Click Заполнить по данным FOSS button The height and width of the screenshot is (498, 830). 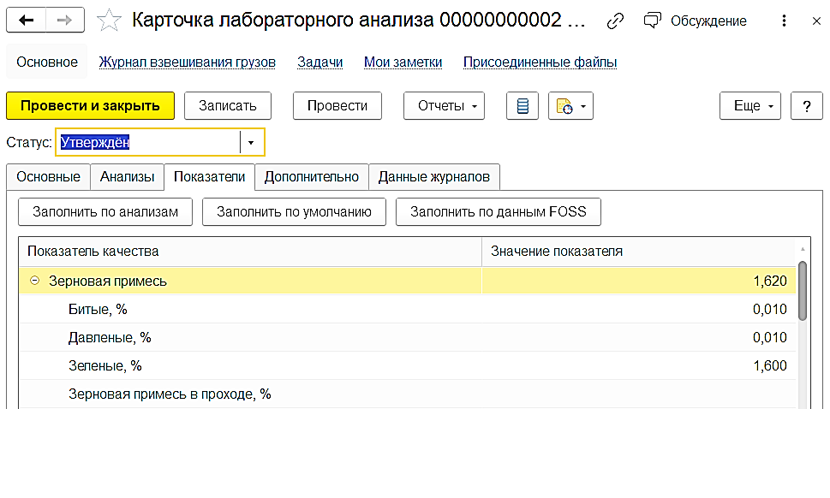click(x=498, y=212)
